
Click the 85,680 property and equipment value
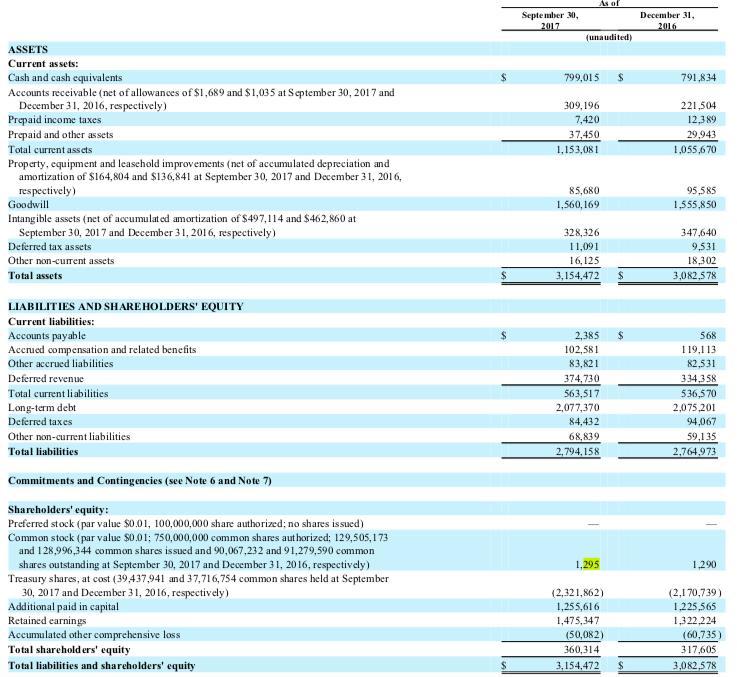pyautogui.click(x=584, y=190)
